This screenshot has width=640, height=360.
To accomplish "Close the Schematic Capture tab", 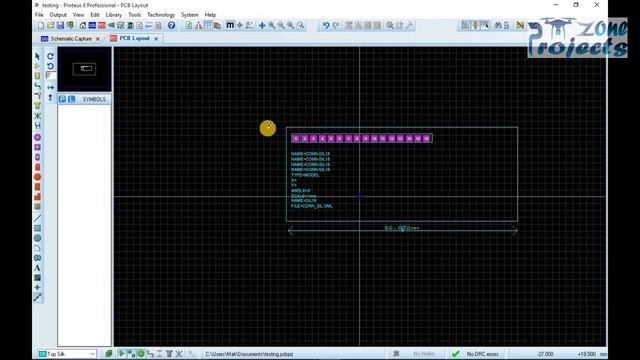I will [98, 39].
